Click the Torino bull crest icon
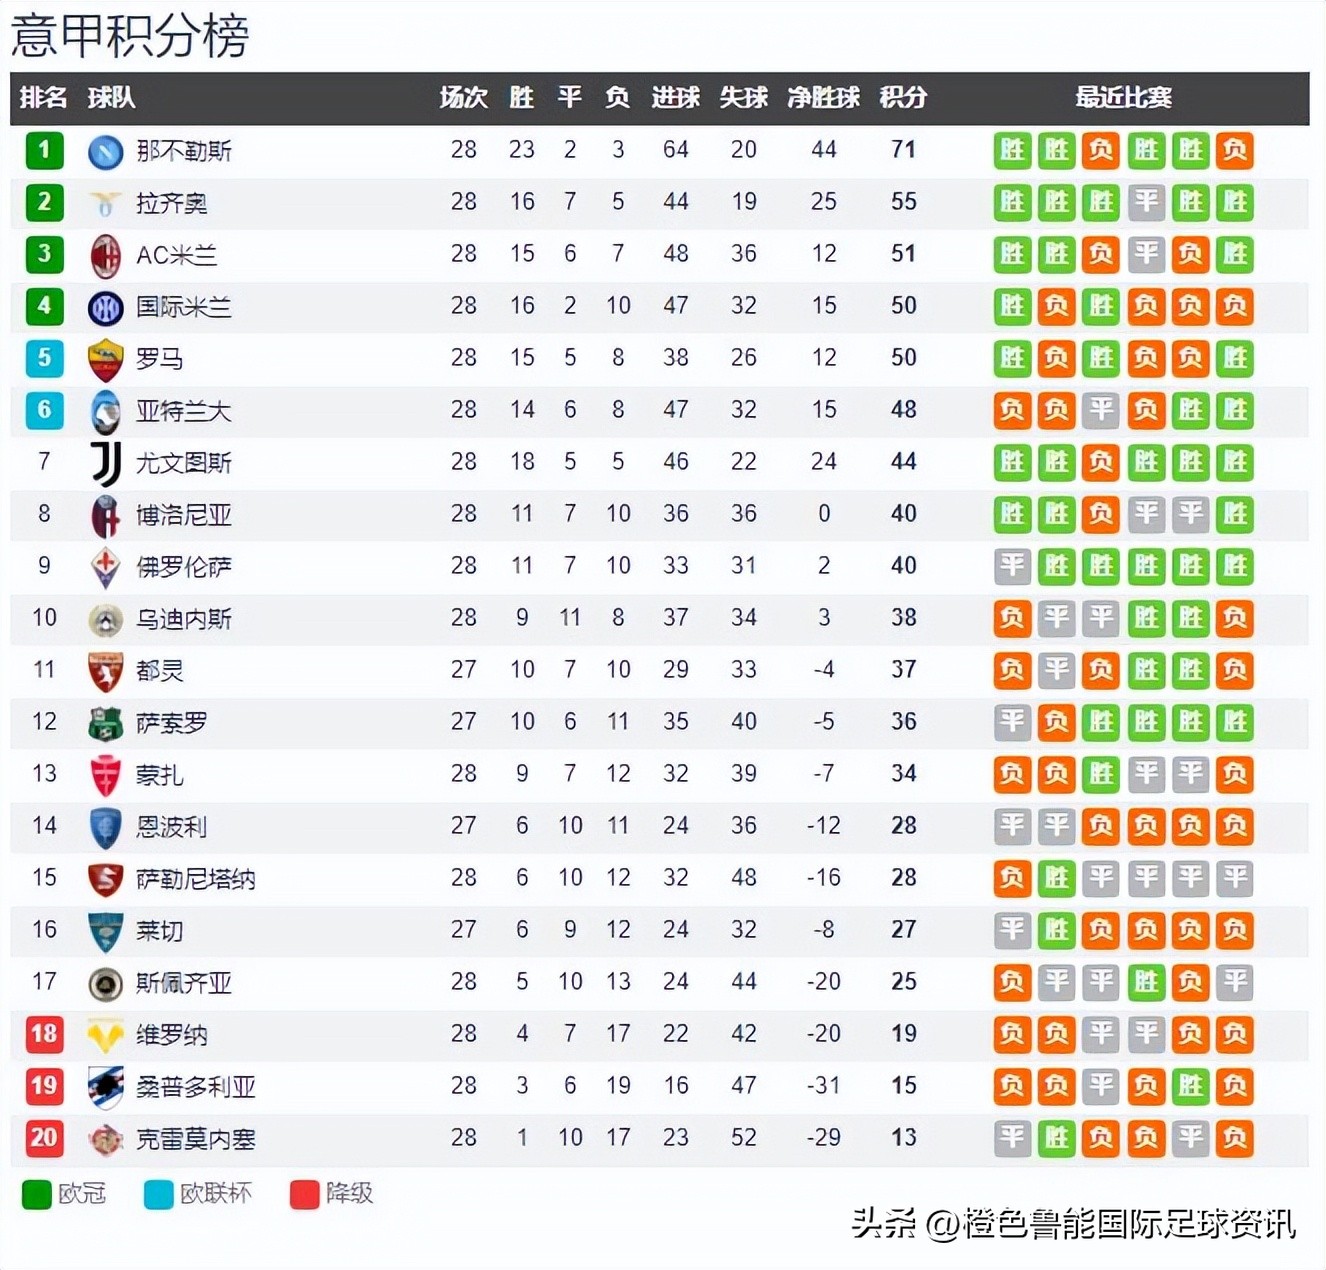 click(105, 672)
